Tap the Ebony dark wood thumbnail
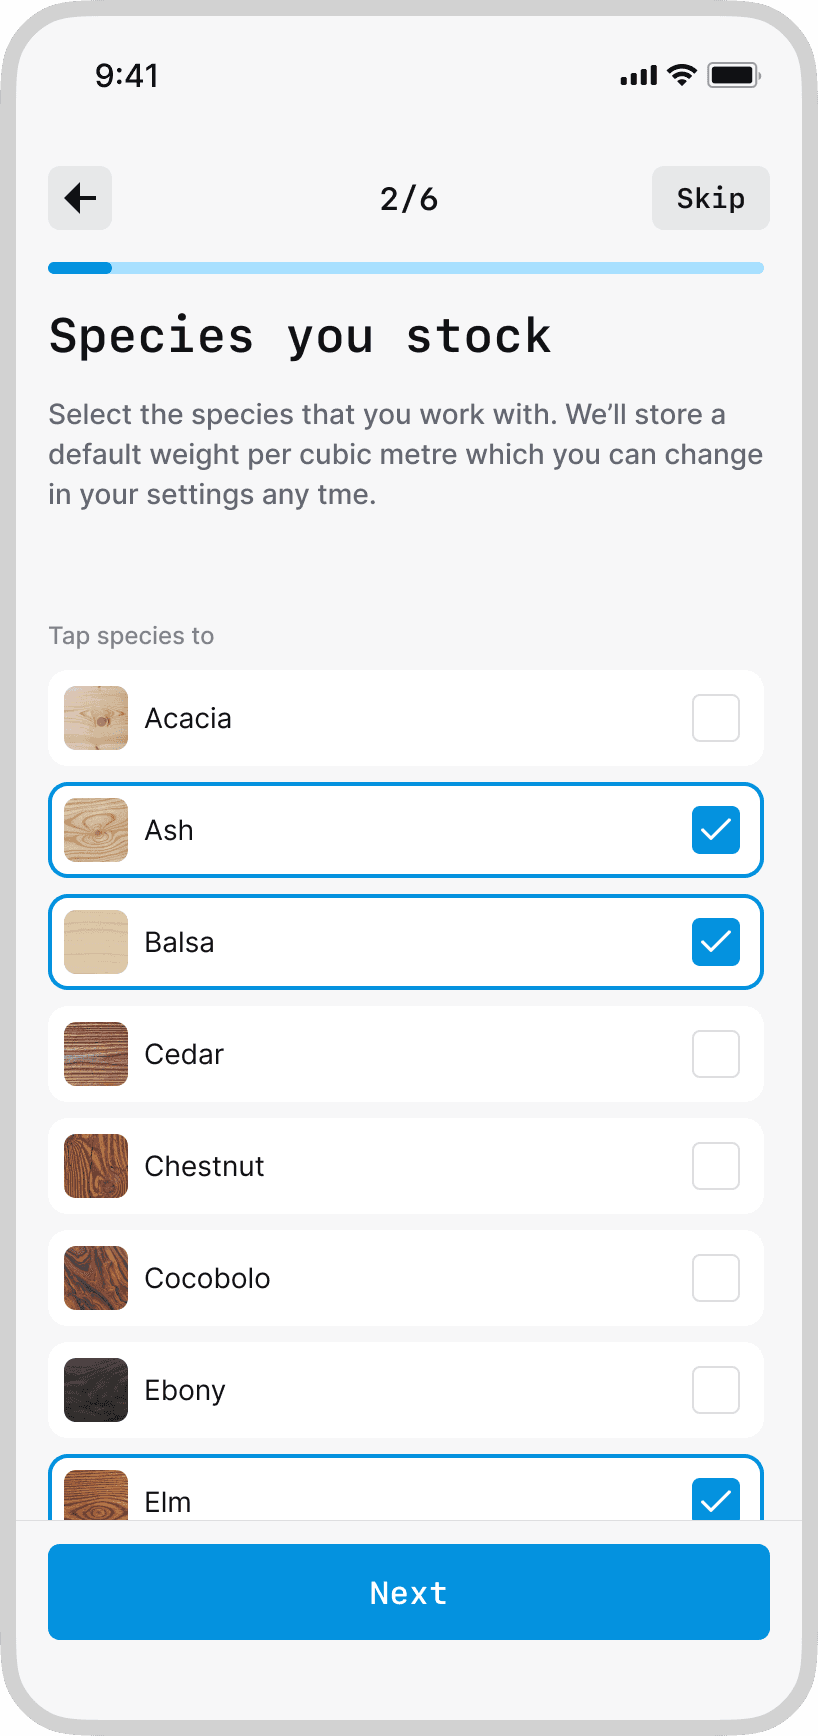Screen dimensions: 818x1736 (96, 1390)
